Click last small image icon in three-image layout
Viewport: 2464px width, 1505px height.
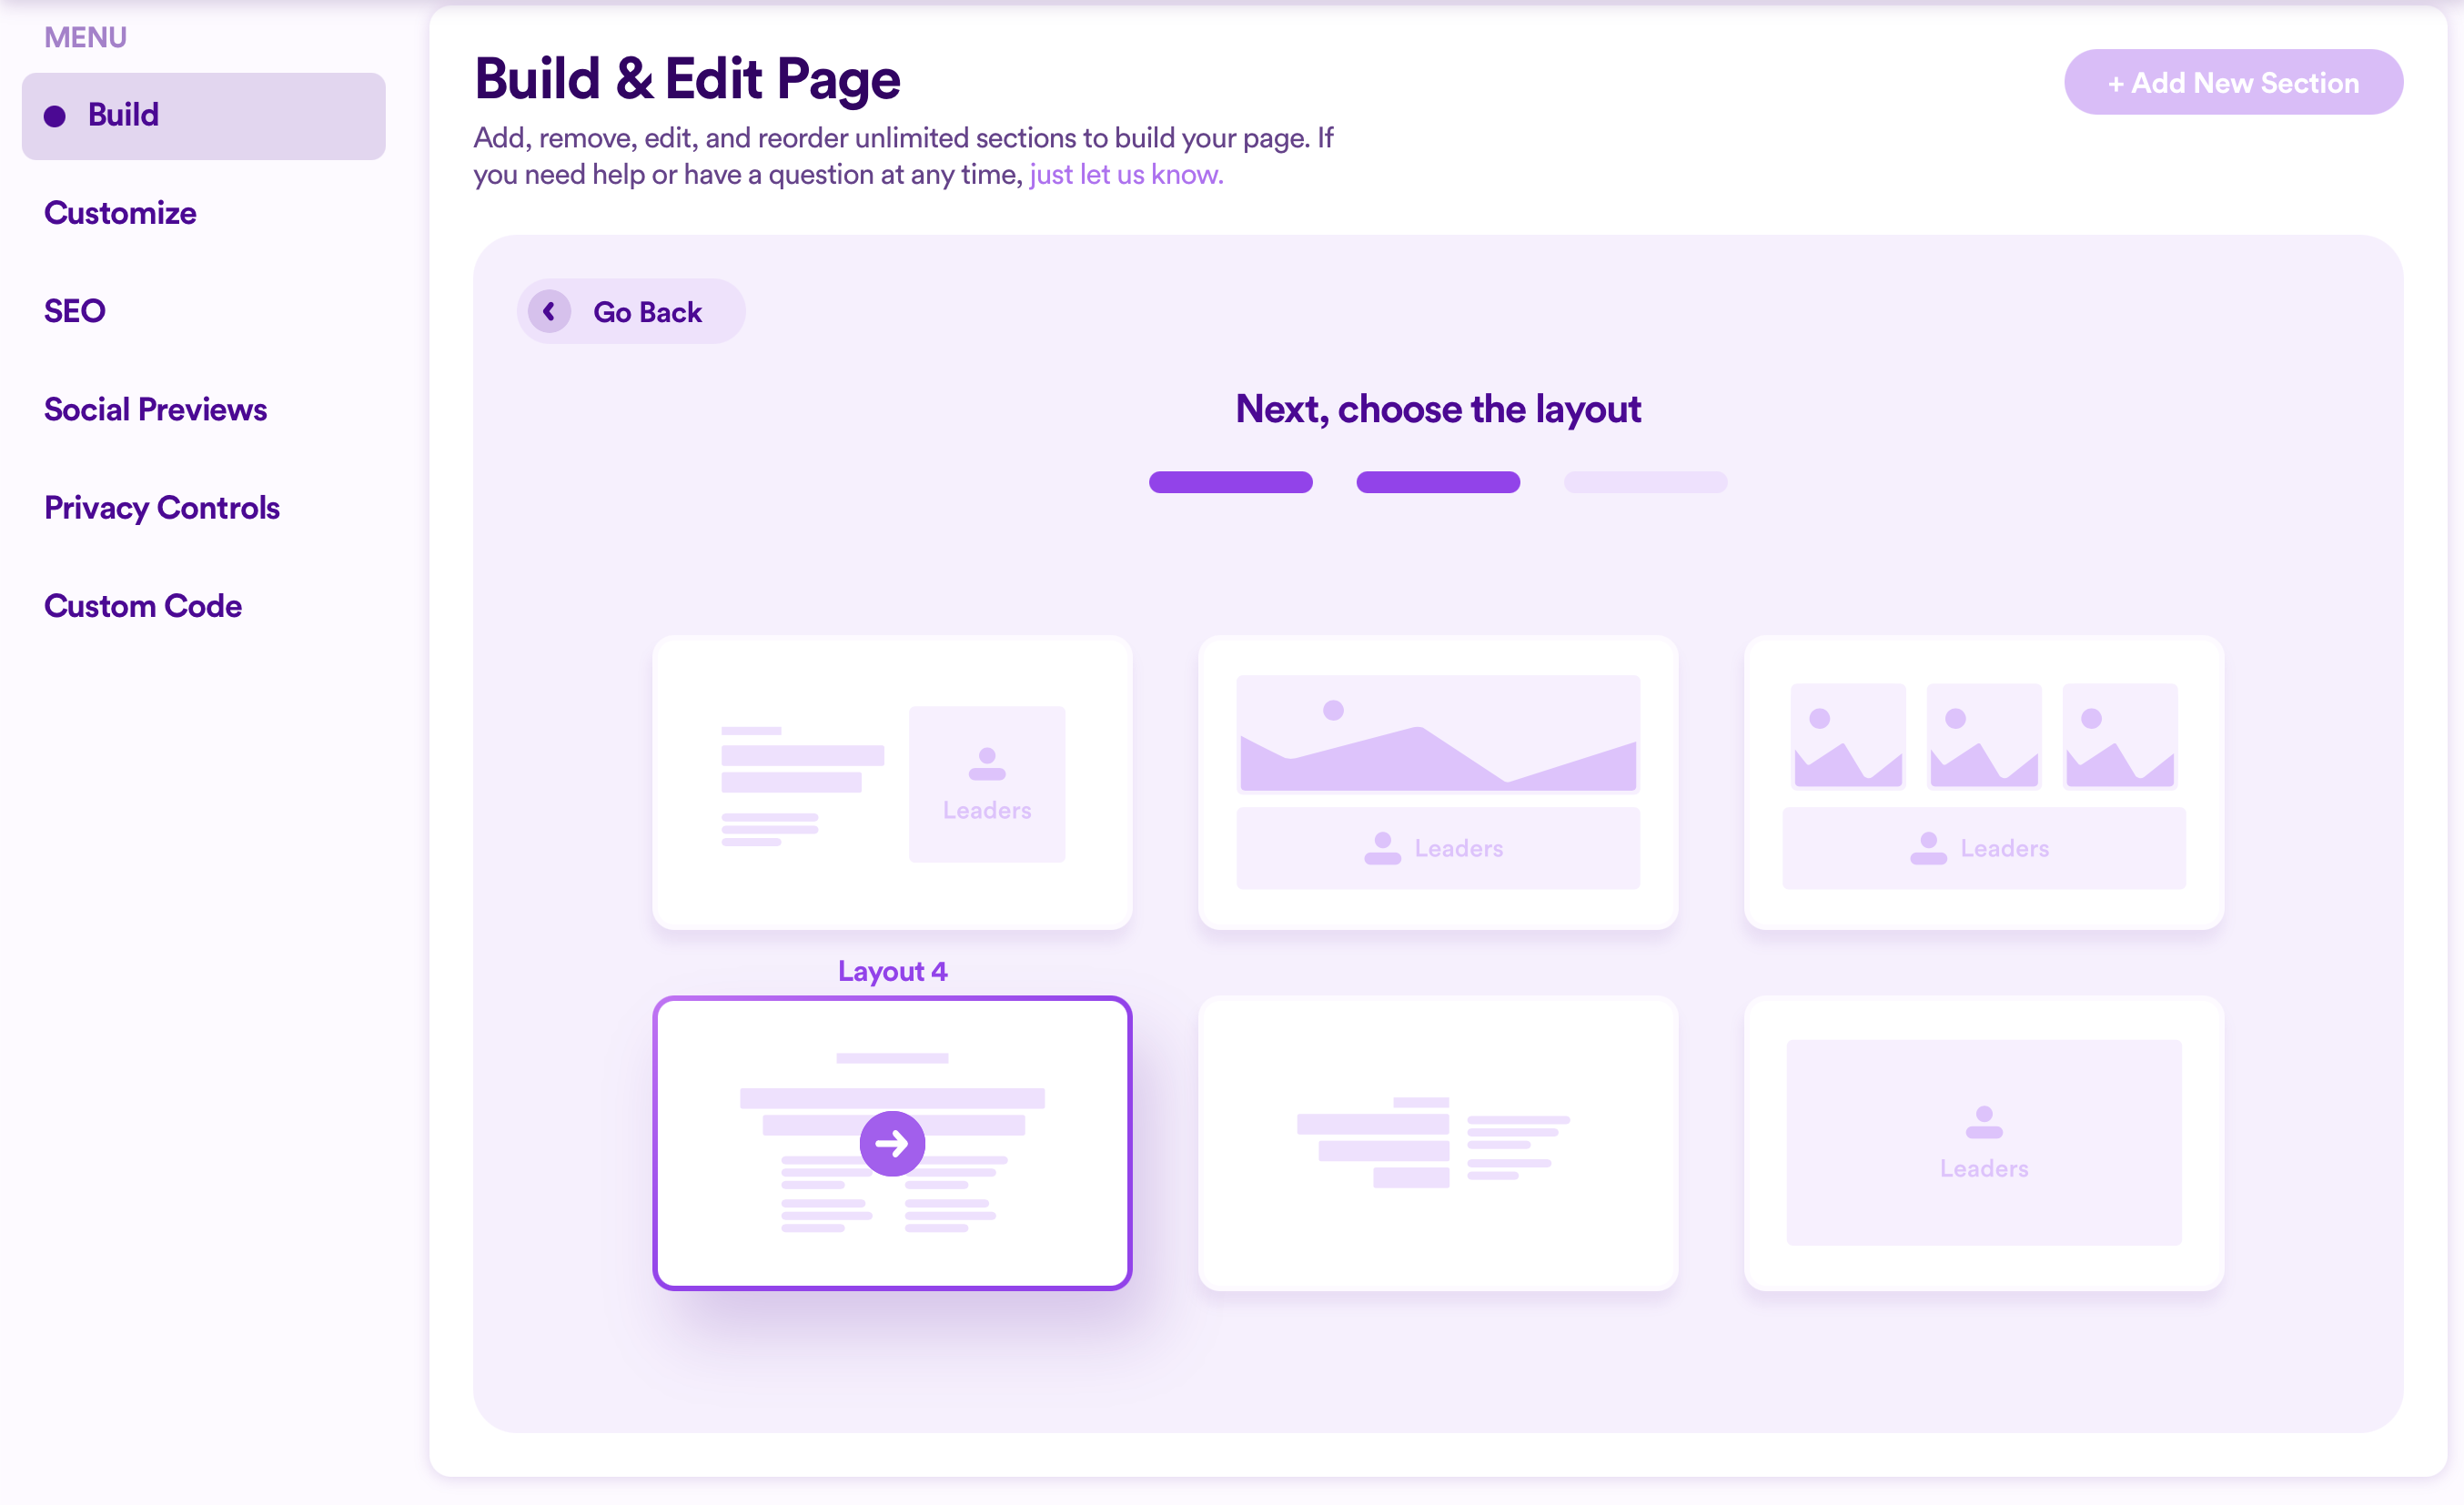tap(2119, 735)
